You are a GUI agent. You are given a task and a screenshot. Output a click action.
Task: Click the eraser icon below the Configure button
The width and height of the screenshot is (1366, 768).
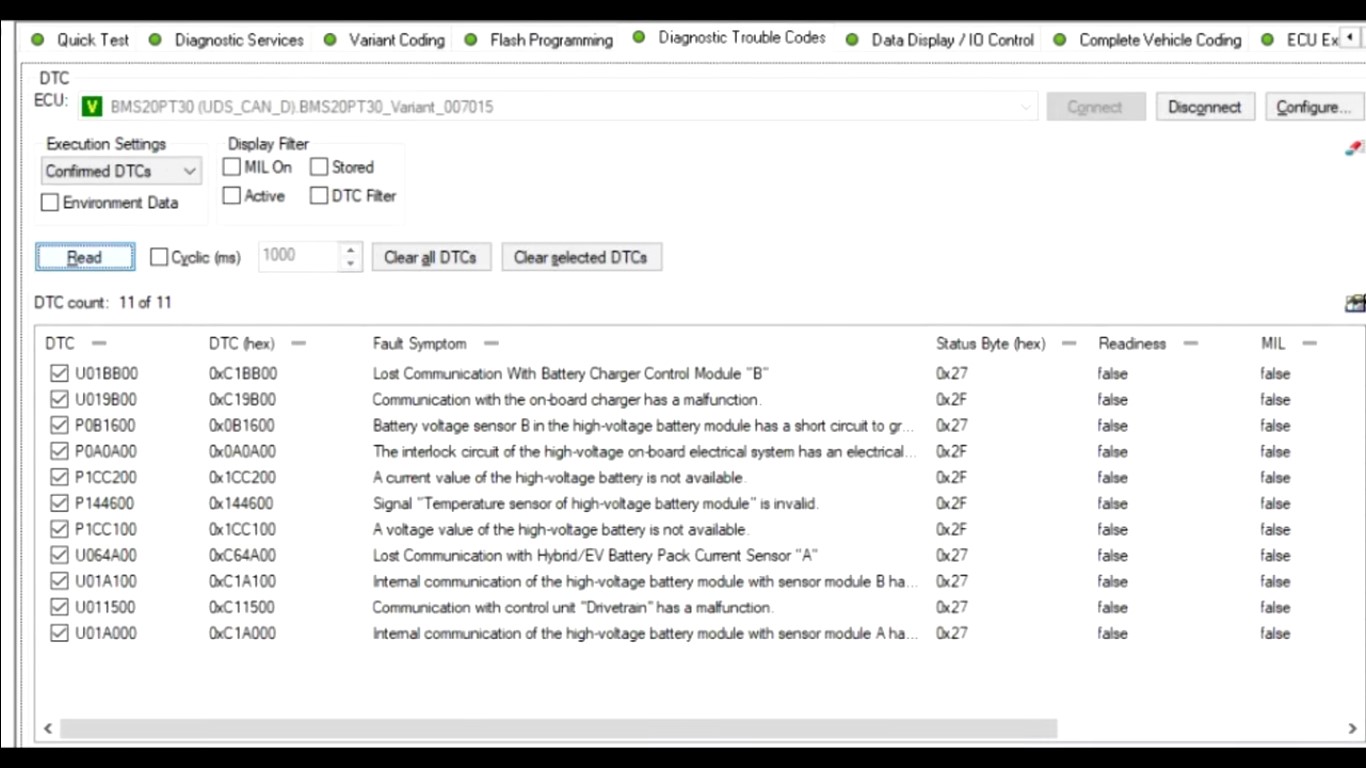pyautogui.click(x=1354, y=148)
